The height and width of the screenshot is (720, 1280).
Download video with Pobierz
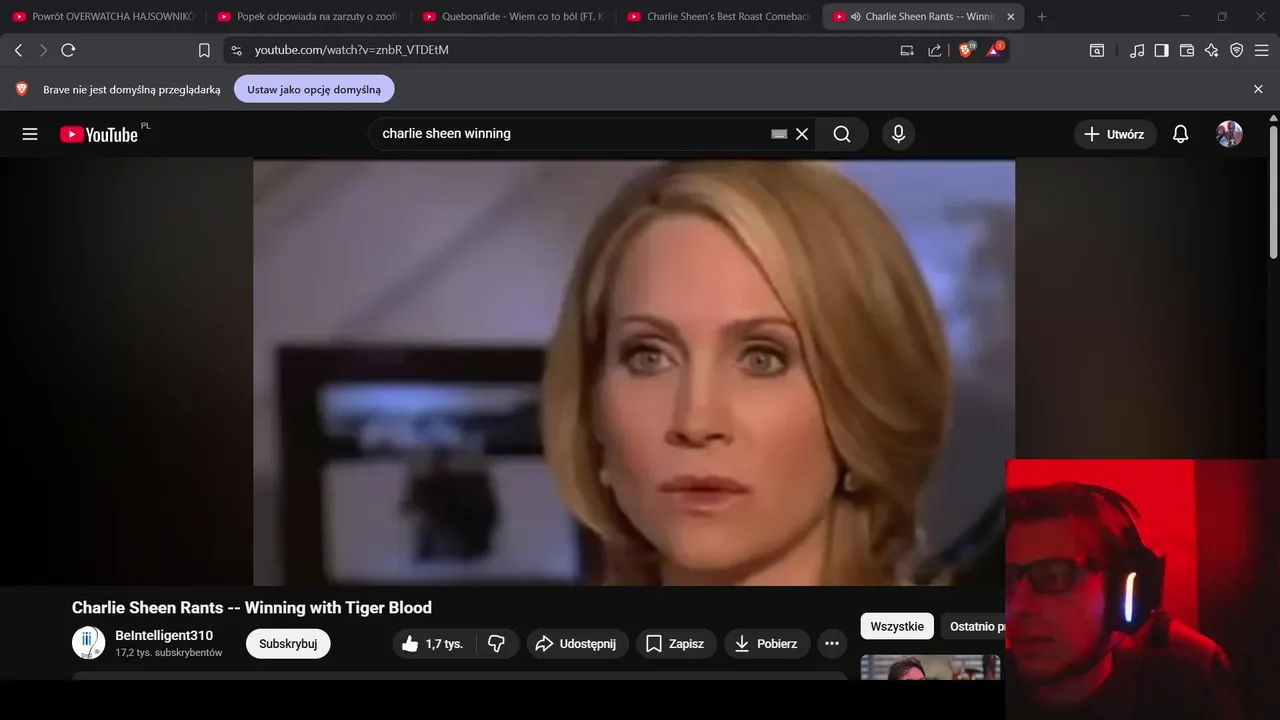point(766,644)
